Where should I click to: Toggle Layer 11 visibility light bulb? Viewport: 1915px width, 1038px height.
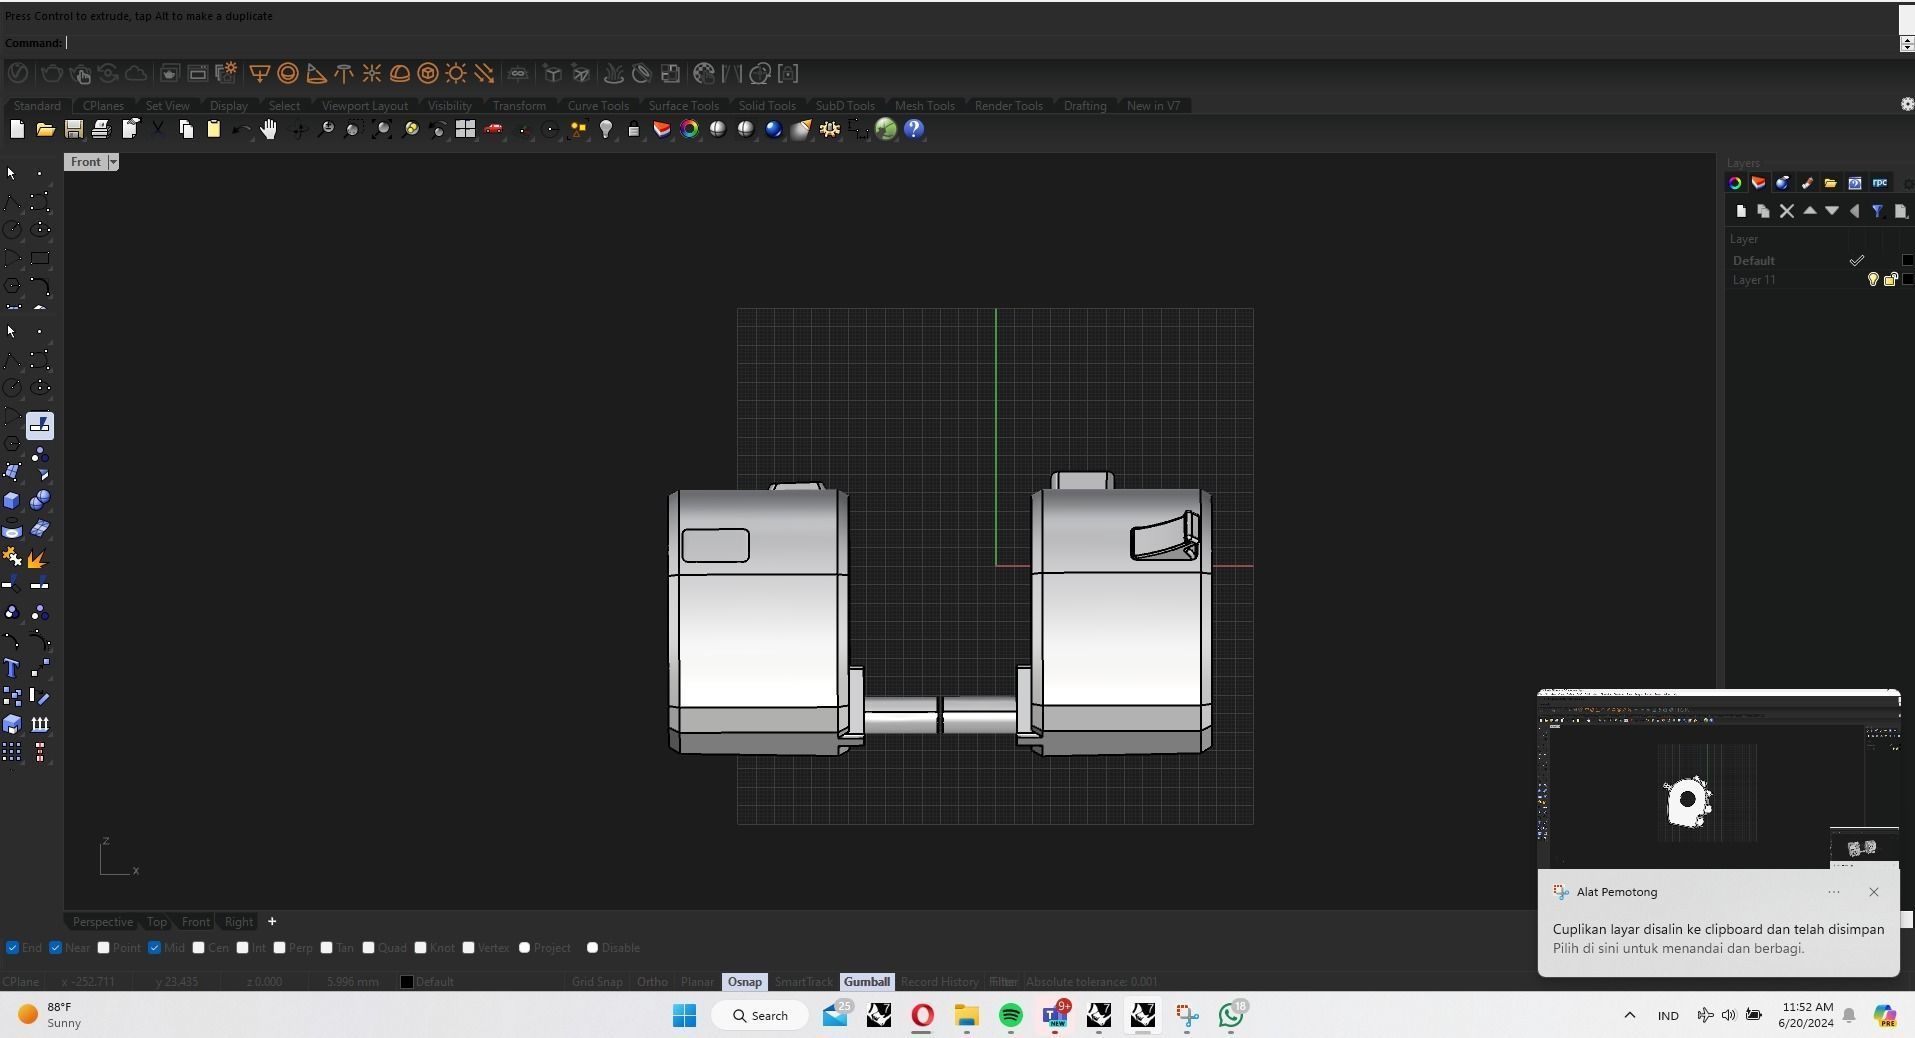(x=1873, y=280)
